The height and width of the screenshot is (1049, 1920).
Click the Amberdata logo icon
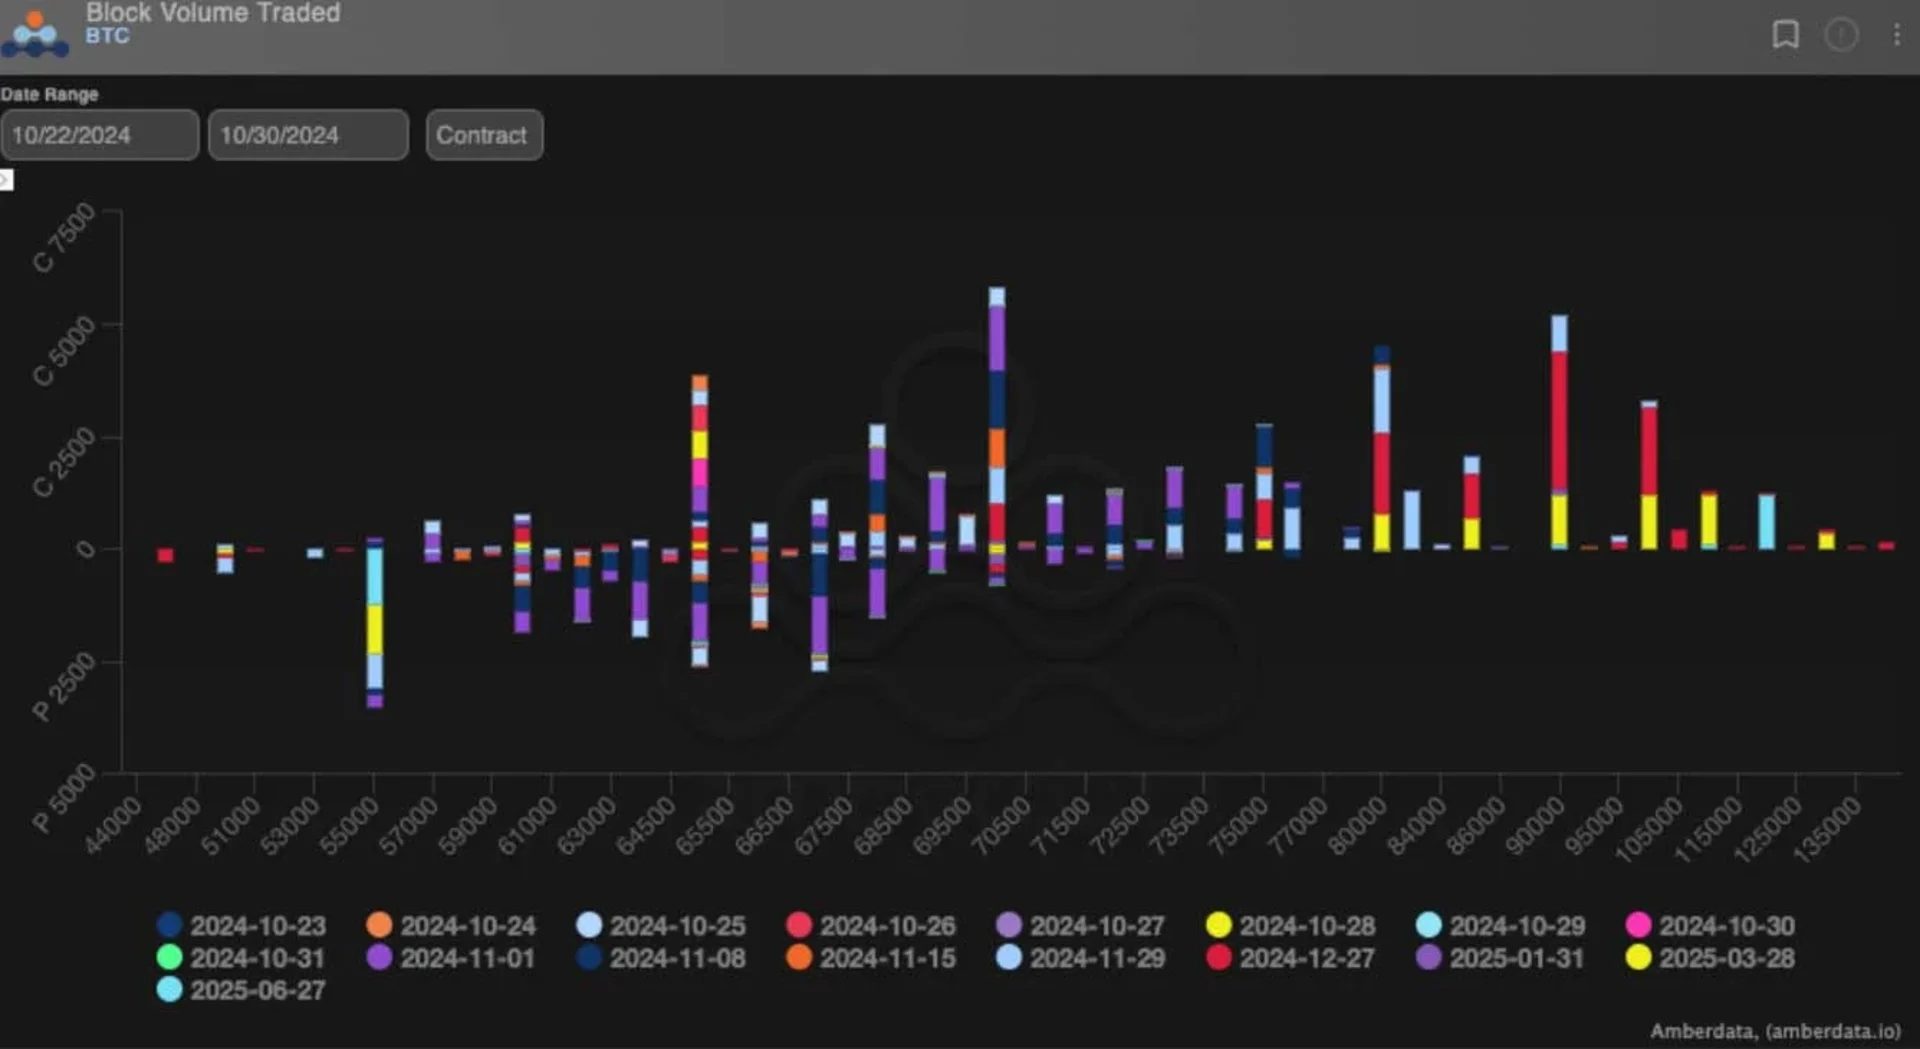[x=35, y=35]
